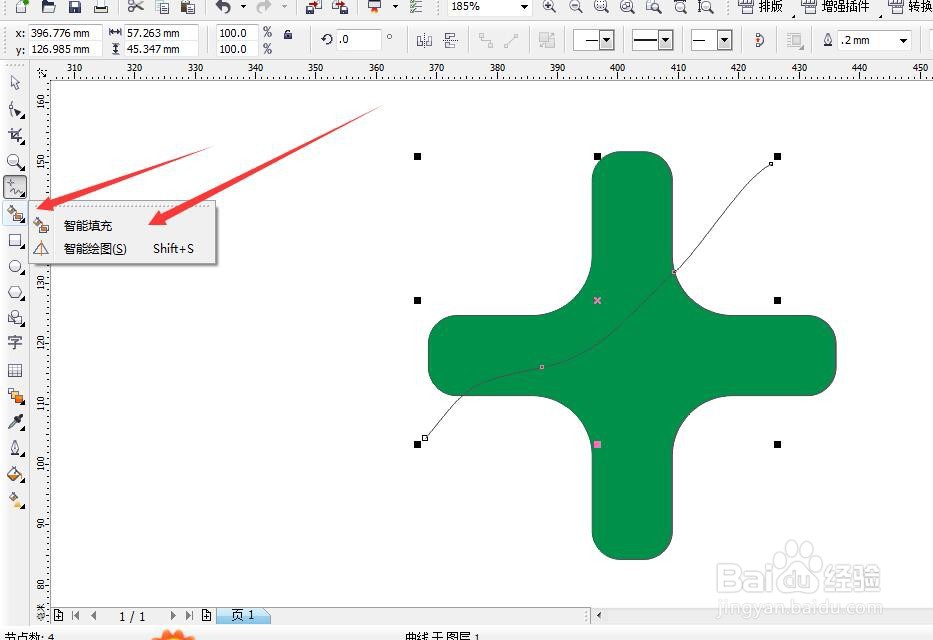933x640 pixels.
Task: Open the Undo history dropdown arrow
Action: tap(243, 7)
